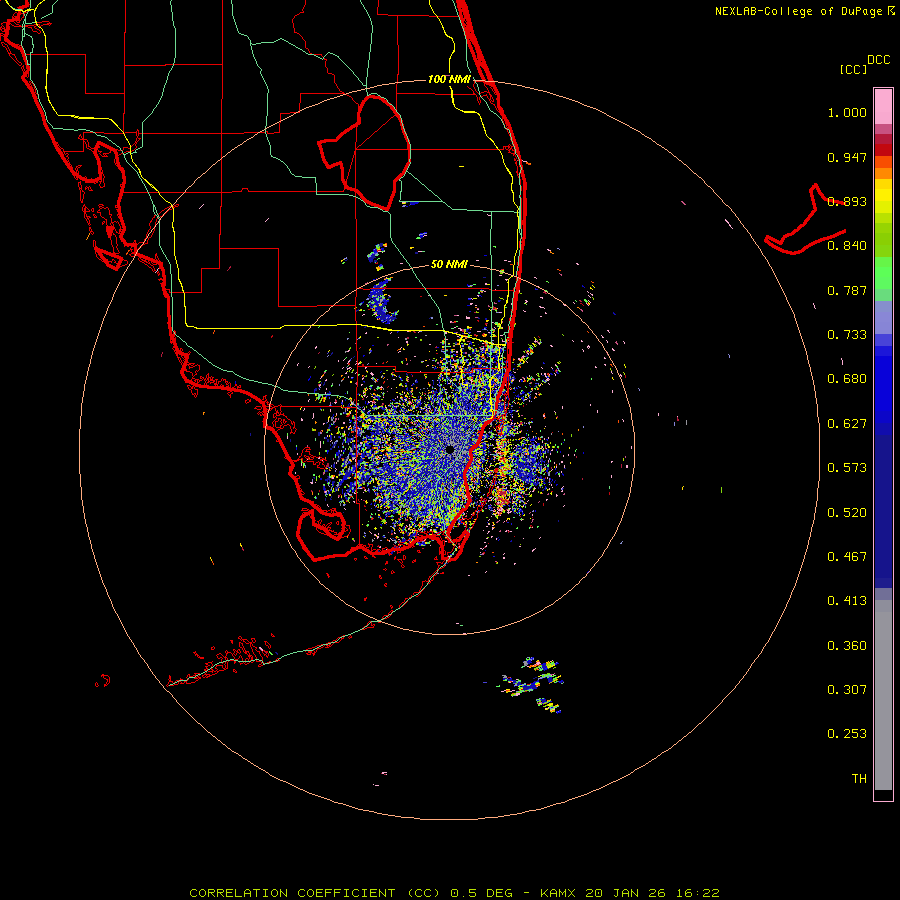
Task: Select the 0.947 scale value
Action: (847, 157)
